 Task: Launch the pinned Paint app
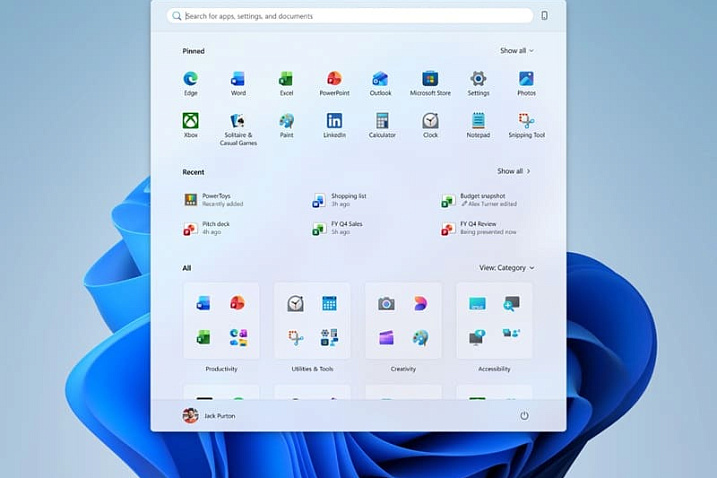(287, 125)
